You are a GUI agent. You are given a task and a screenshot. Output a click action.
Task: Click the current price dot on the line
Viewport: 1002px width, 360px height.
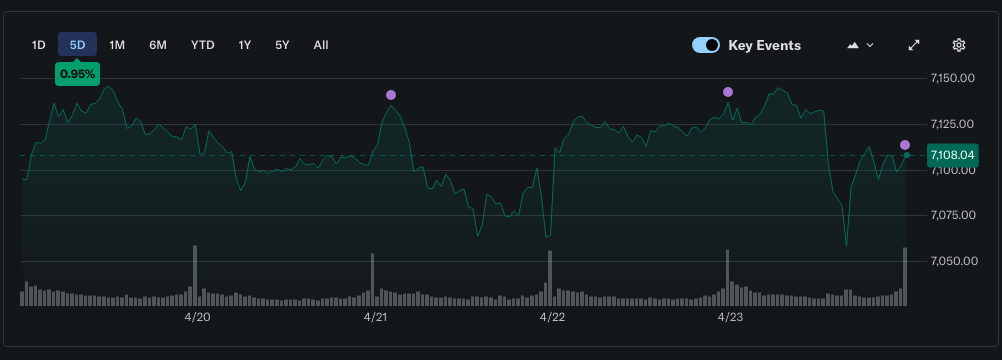pyautogui.click(x=906, y=155)
